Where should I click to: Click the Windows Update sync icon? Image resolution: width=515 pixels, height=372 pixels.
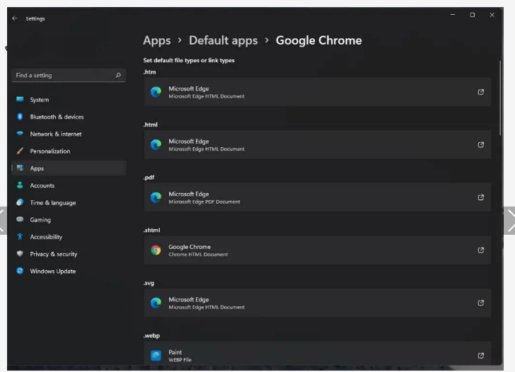pyautogui.click(x=20, y=271)
